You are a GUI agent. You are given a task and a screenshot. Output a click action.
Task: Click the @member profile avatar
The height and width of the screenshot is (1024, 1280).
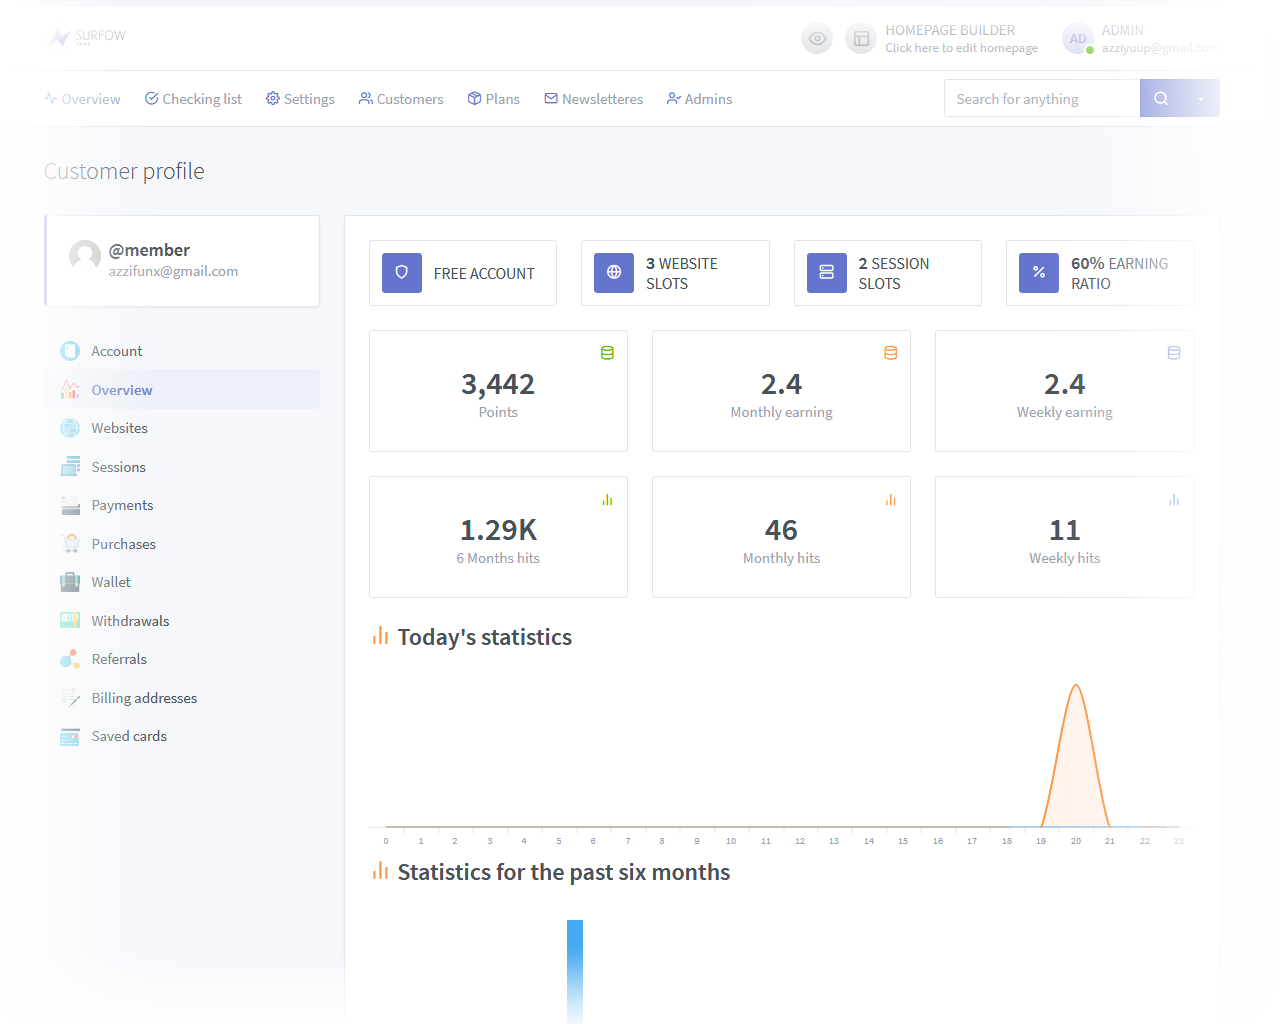tap(85, 256)
